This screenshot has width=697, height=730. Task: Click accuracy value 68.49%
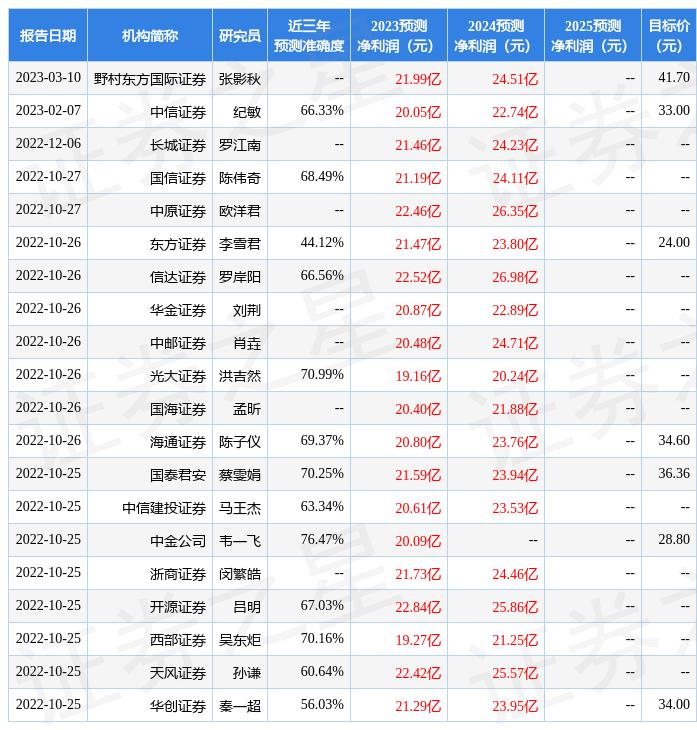click(x=322, y=176)
